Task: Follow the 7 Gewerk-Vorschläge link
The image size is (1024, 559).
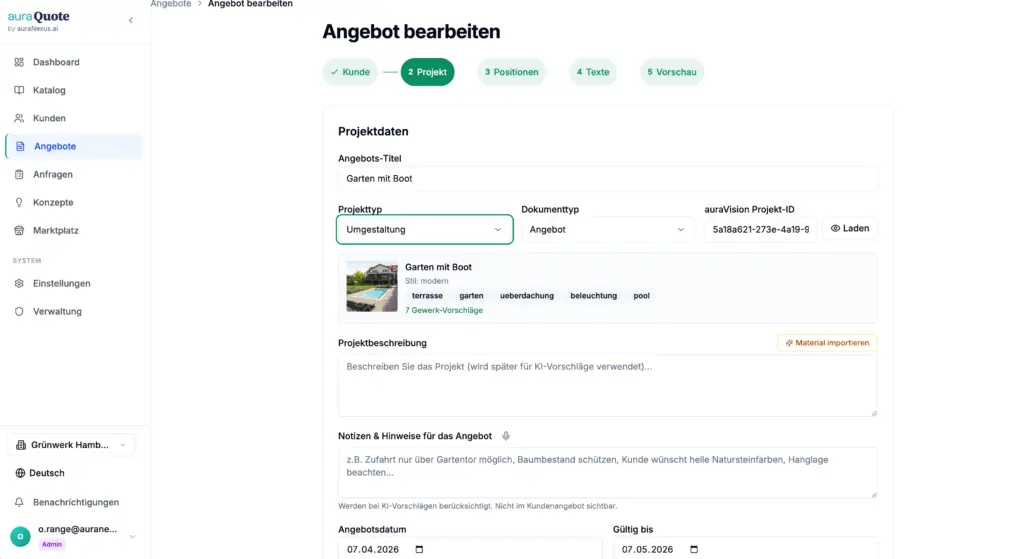Action: pos(443,310)
